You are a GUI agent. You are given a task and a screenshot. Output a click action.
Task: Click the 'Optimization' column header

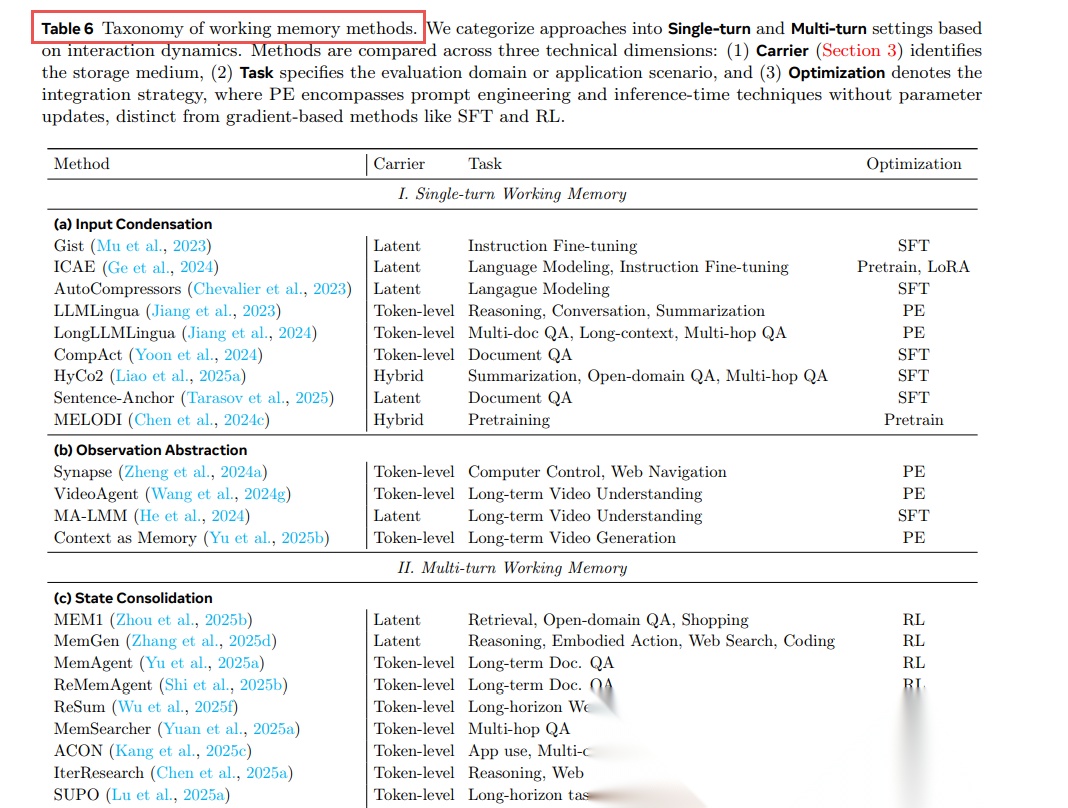(913, 164)
